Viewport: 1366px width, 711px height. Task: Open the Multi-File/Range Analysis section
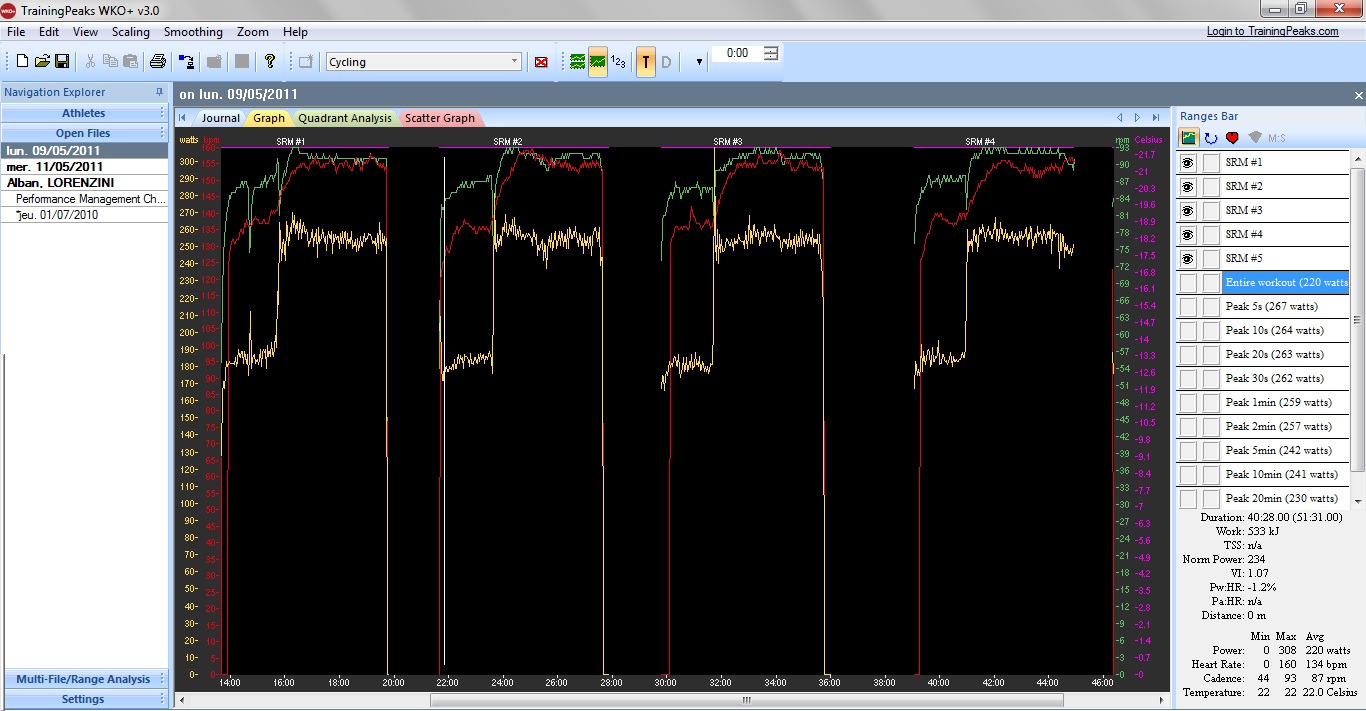tap(84, 679)
